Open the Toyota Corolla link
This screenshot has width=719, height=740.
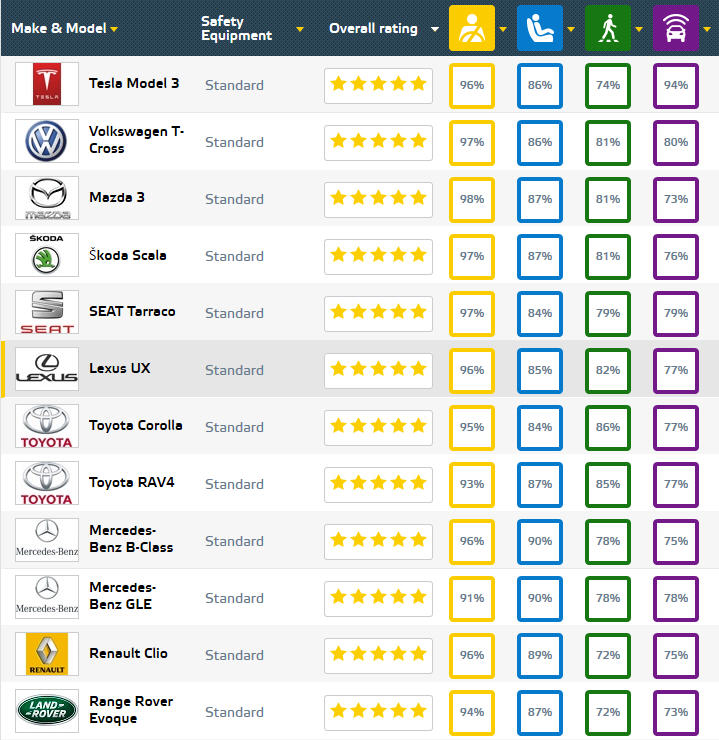135,425
